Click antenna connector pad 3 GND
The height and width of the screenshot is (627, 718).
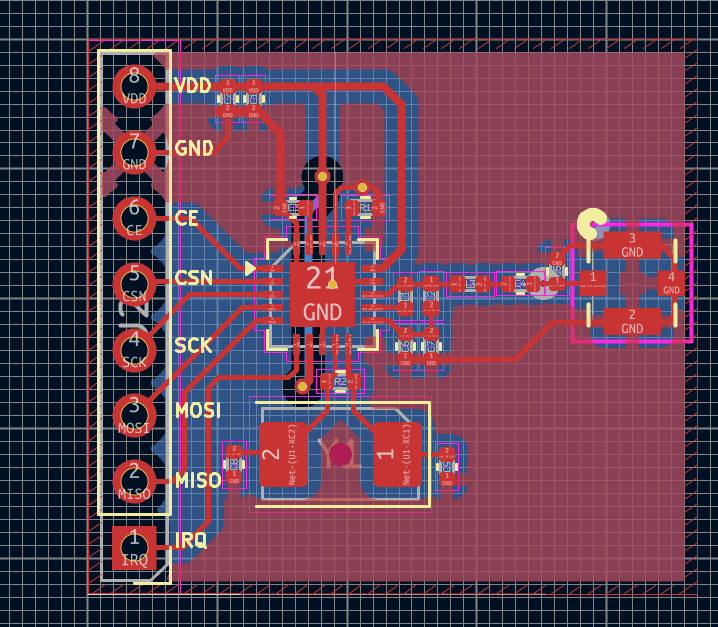pyautogui.click(x=632, y=245)
